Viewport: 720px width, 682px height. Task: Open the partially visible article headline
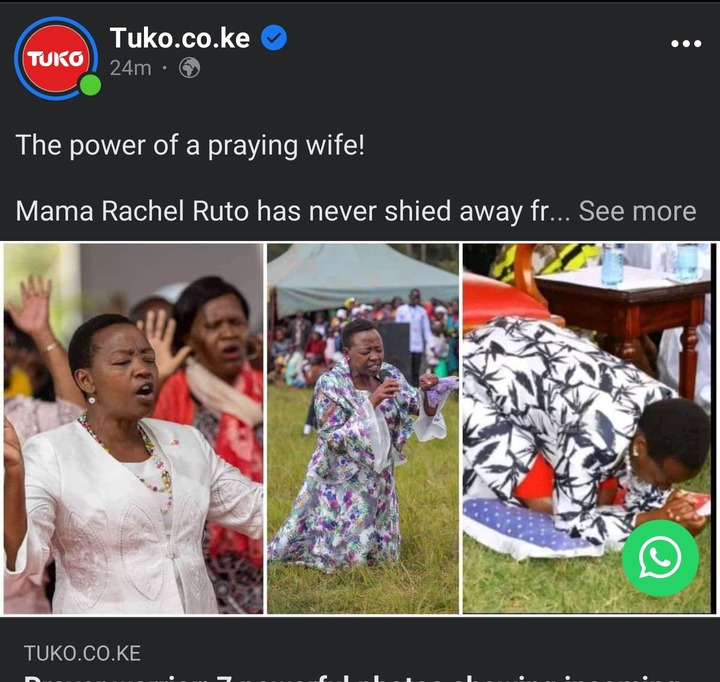(349, 678)
